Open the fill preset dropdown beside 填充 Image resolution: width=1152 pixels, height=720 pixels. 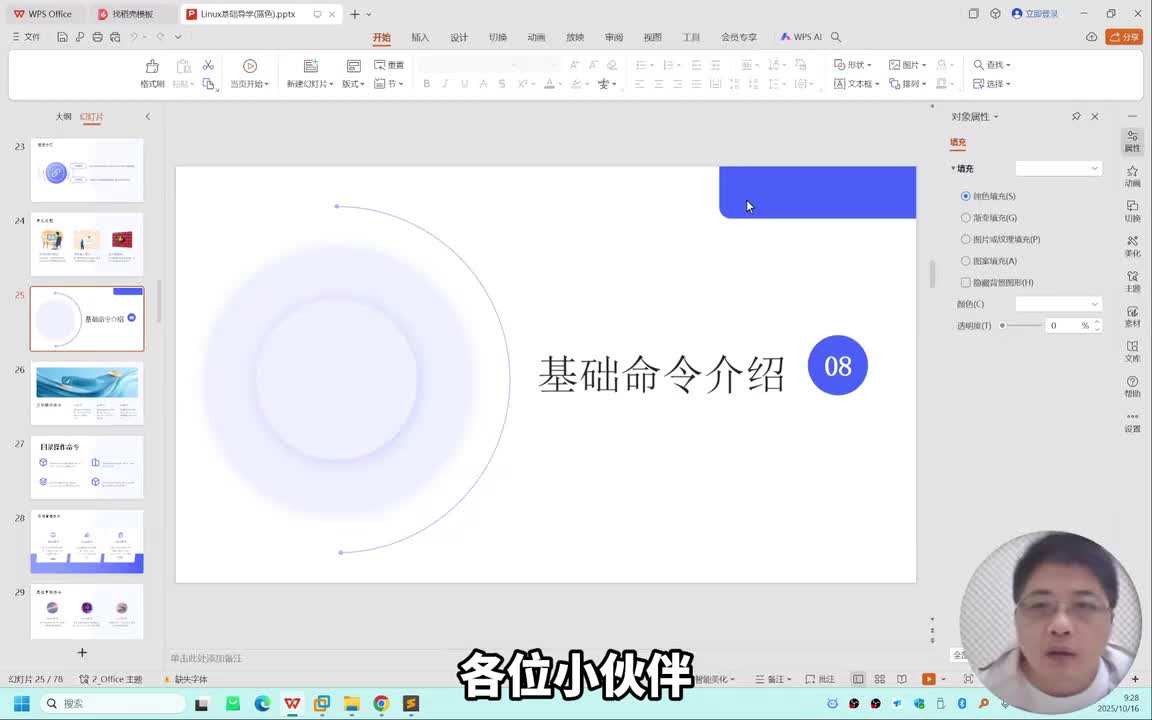point(1058,168)
